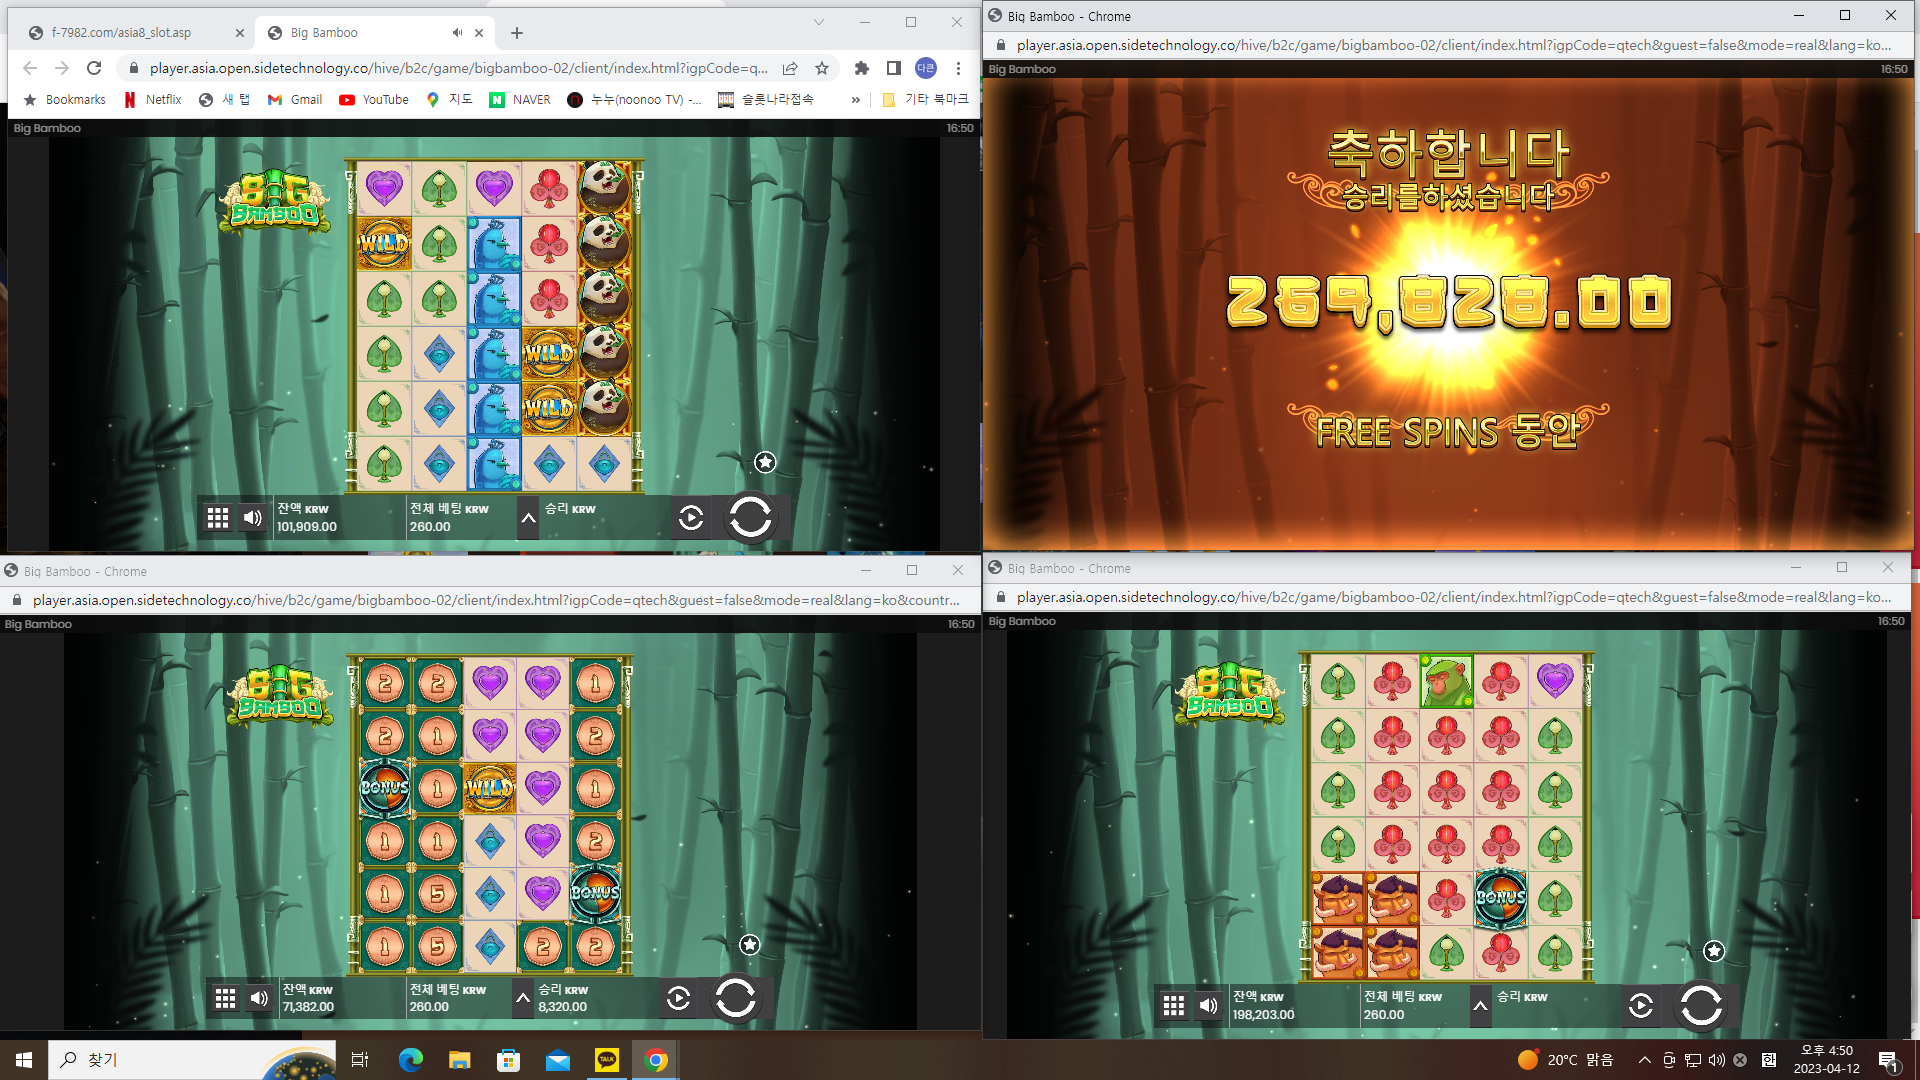Open Chrome three-dot menu
The width and height of the screenshot is (1920, 1080).
(x=958, y=68)
